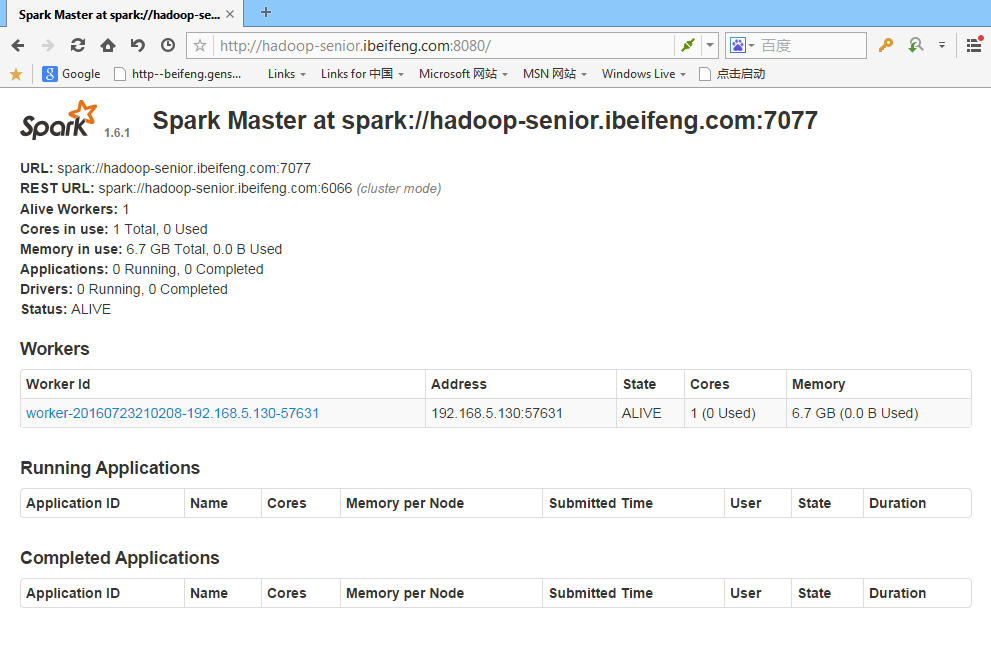Open the browser home page

click(108, 45)
